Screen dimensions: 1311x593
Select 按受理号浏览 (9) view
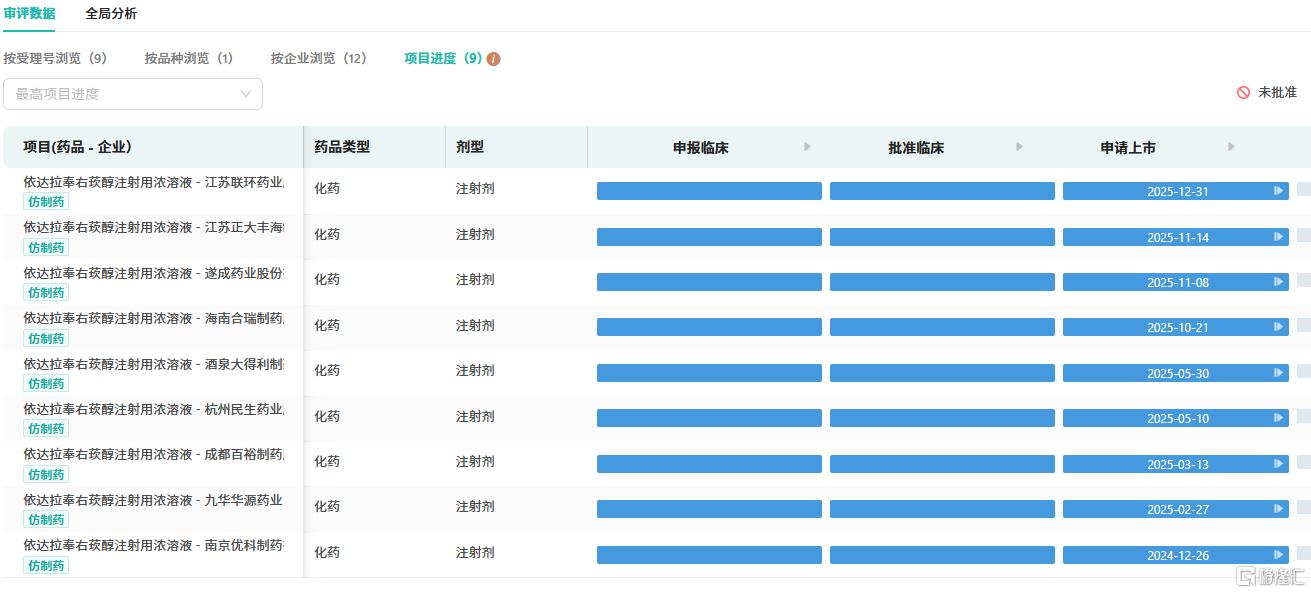pos(55,58)
